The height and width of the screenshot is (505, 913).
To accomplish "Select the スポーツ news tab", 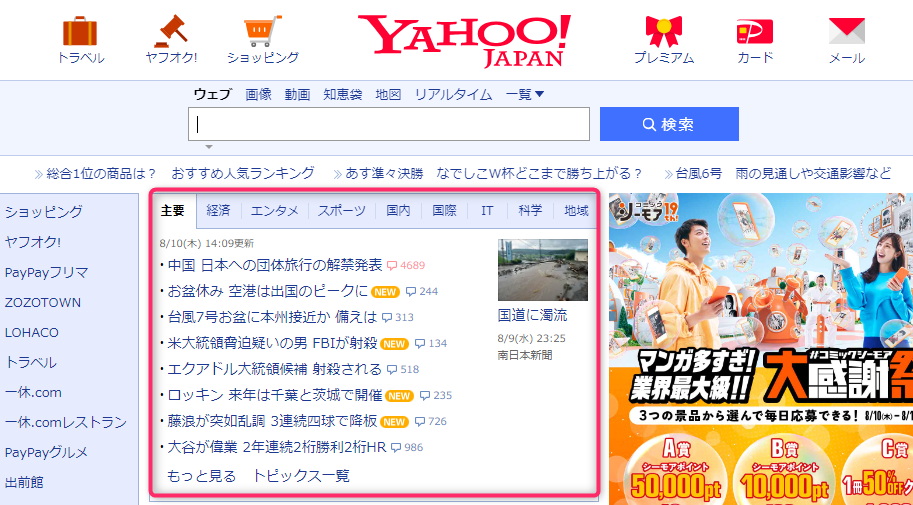I will tap(342, 211).
